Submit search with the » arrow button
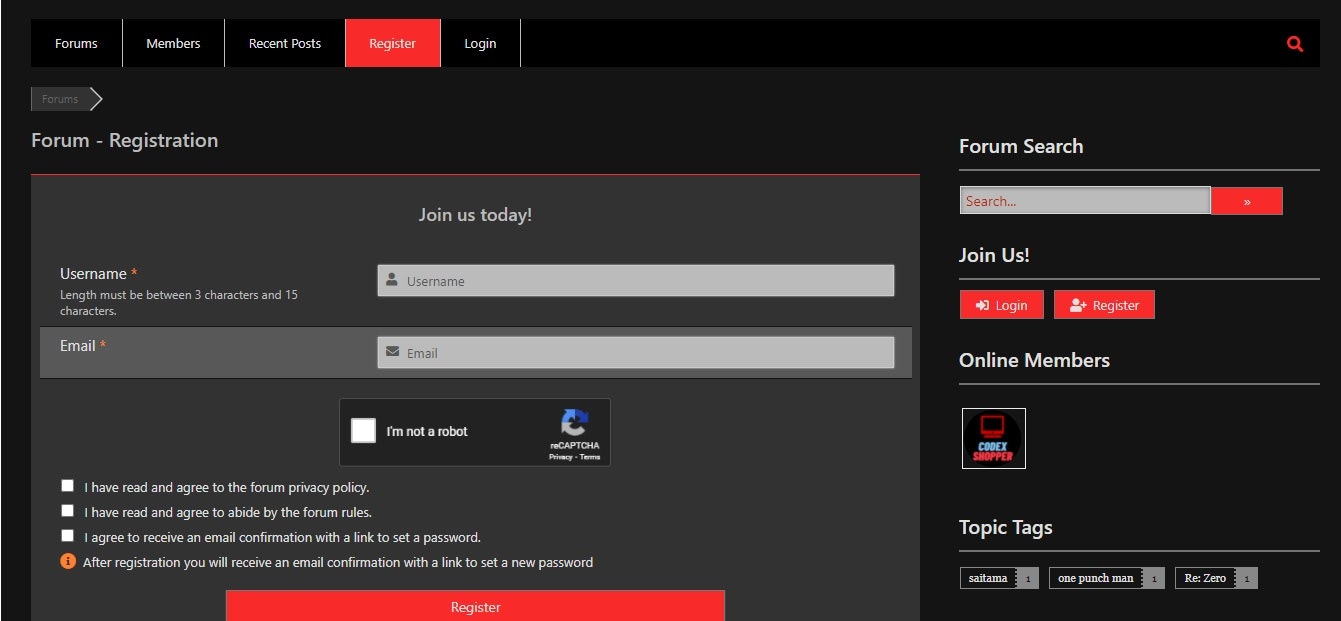This screenshot has height=621, width=1341. click(1246, 200)
